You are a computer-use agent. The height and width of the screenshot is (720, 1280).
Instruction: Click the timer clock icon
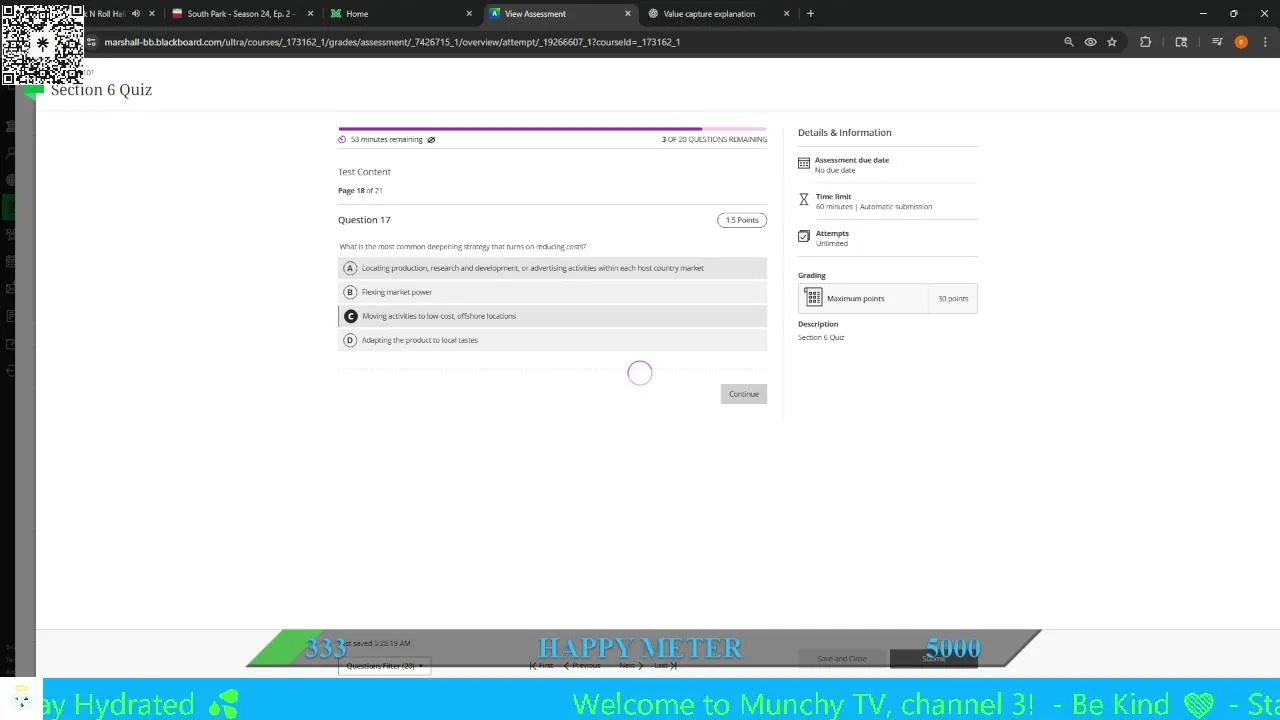[x=342, y=139]
